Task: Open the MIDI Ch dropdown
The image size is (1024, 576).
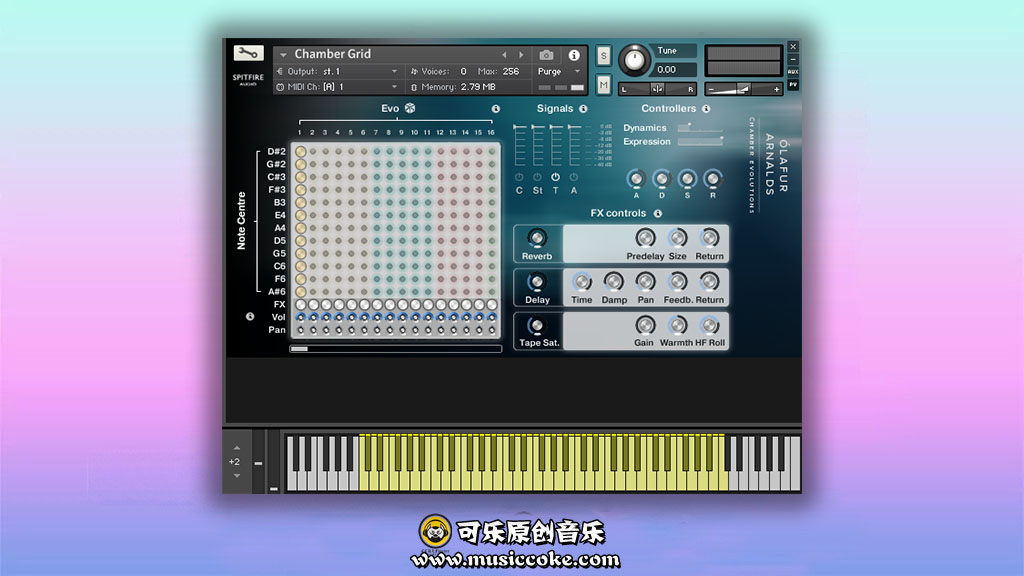Action: [394, 87]
